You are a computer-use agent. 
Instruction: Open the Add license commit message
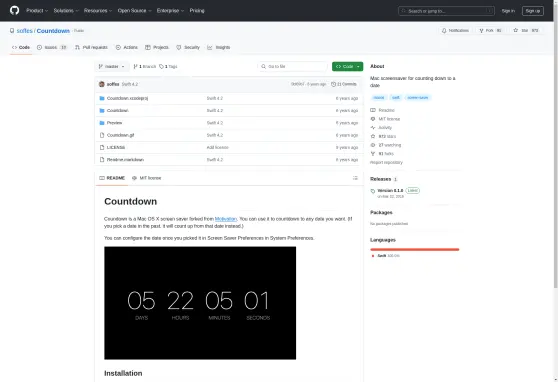(x=217, y=147)
